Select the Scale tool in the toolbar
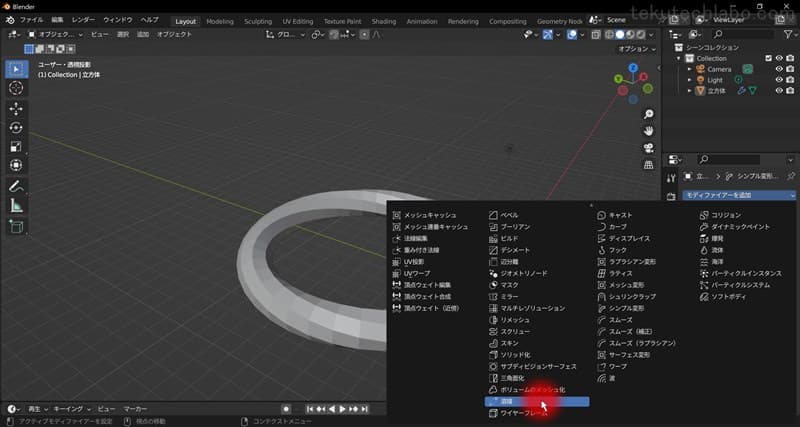The height and width of the screenshot is (427, 800). click(16, 146)
